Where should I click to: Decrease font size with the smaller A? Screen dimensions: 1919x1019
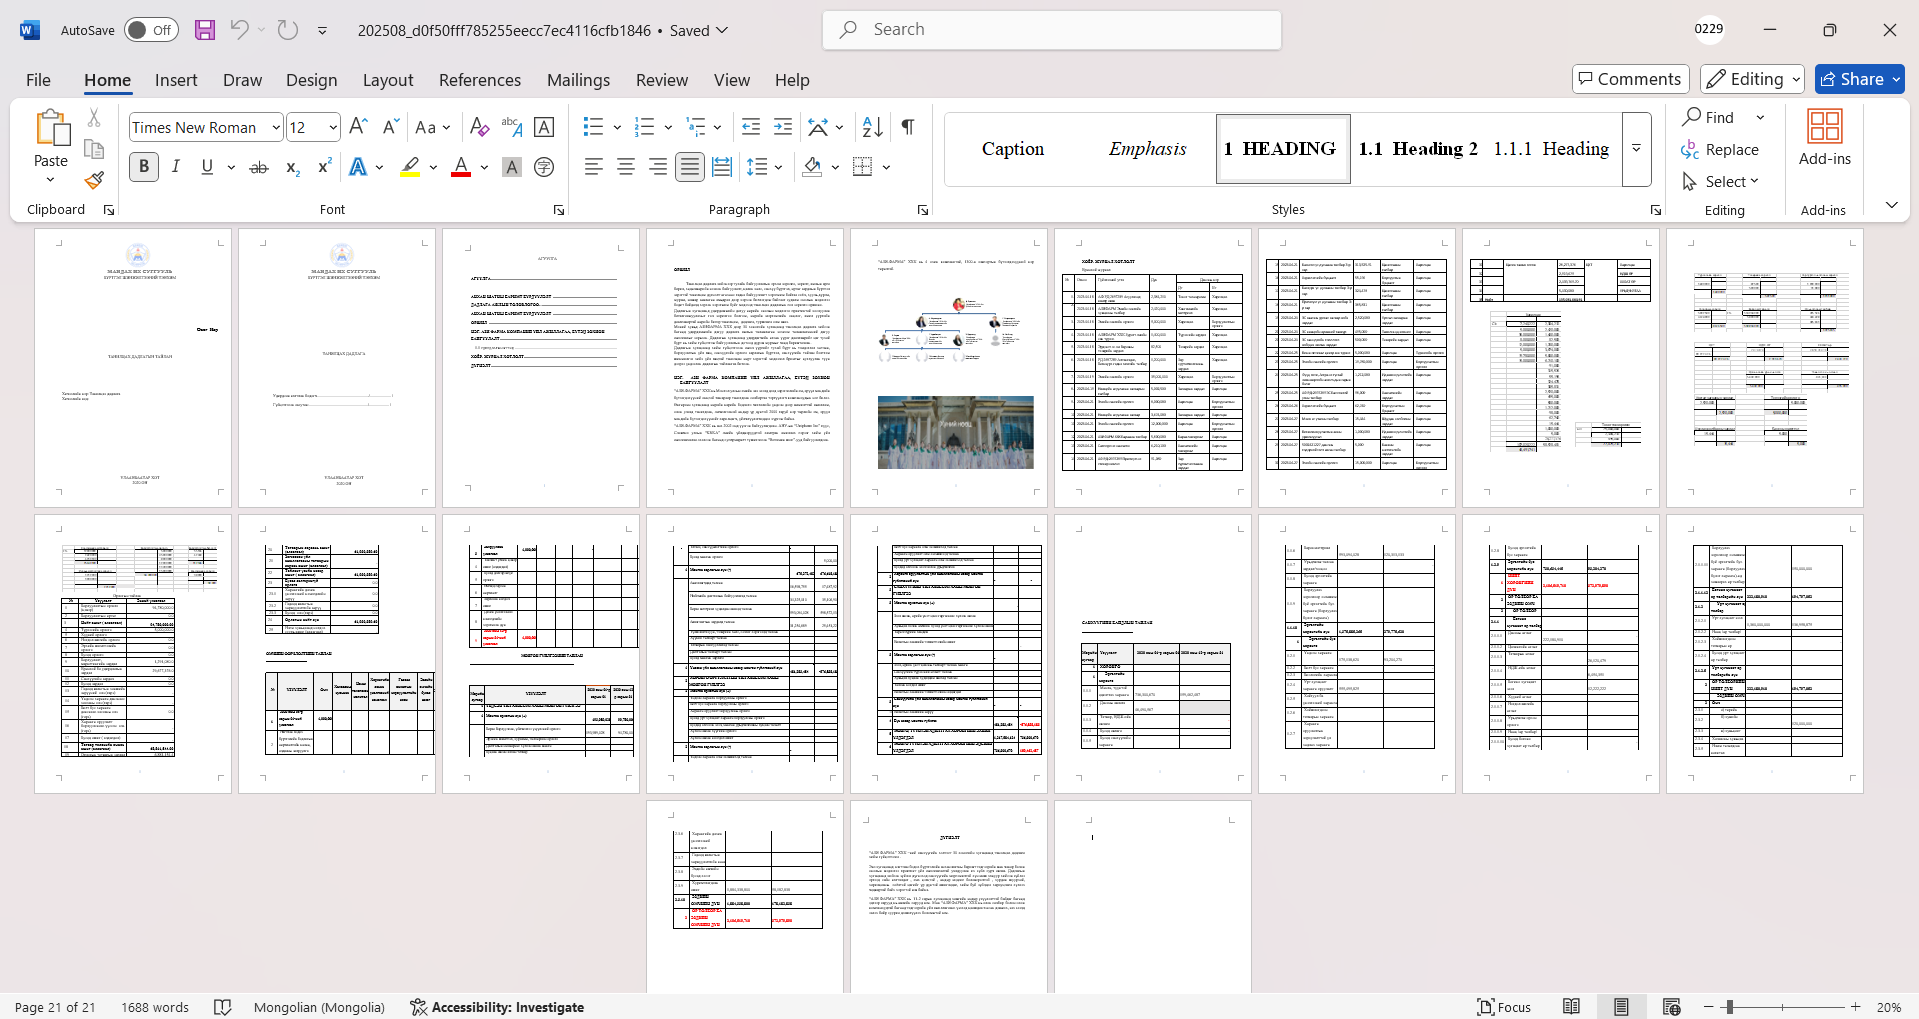tap(391, 127)
